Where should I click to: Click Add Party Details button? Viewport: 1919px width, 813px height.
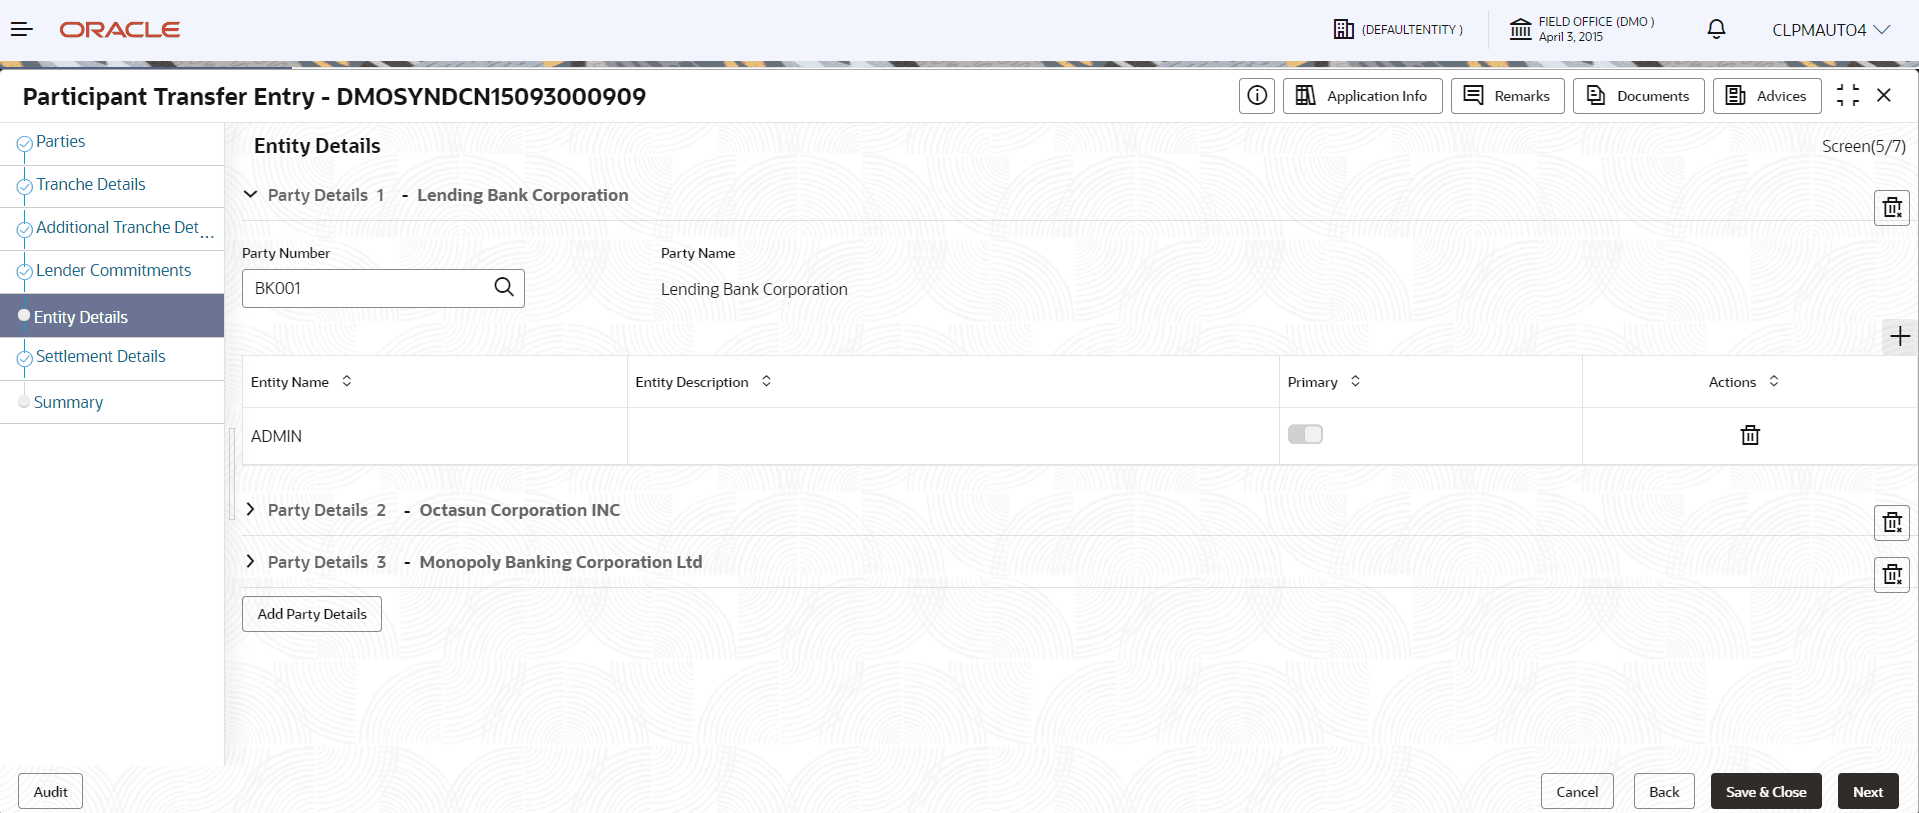pos(312,614)
